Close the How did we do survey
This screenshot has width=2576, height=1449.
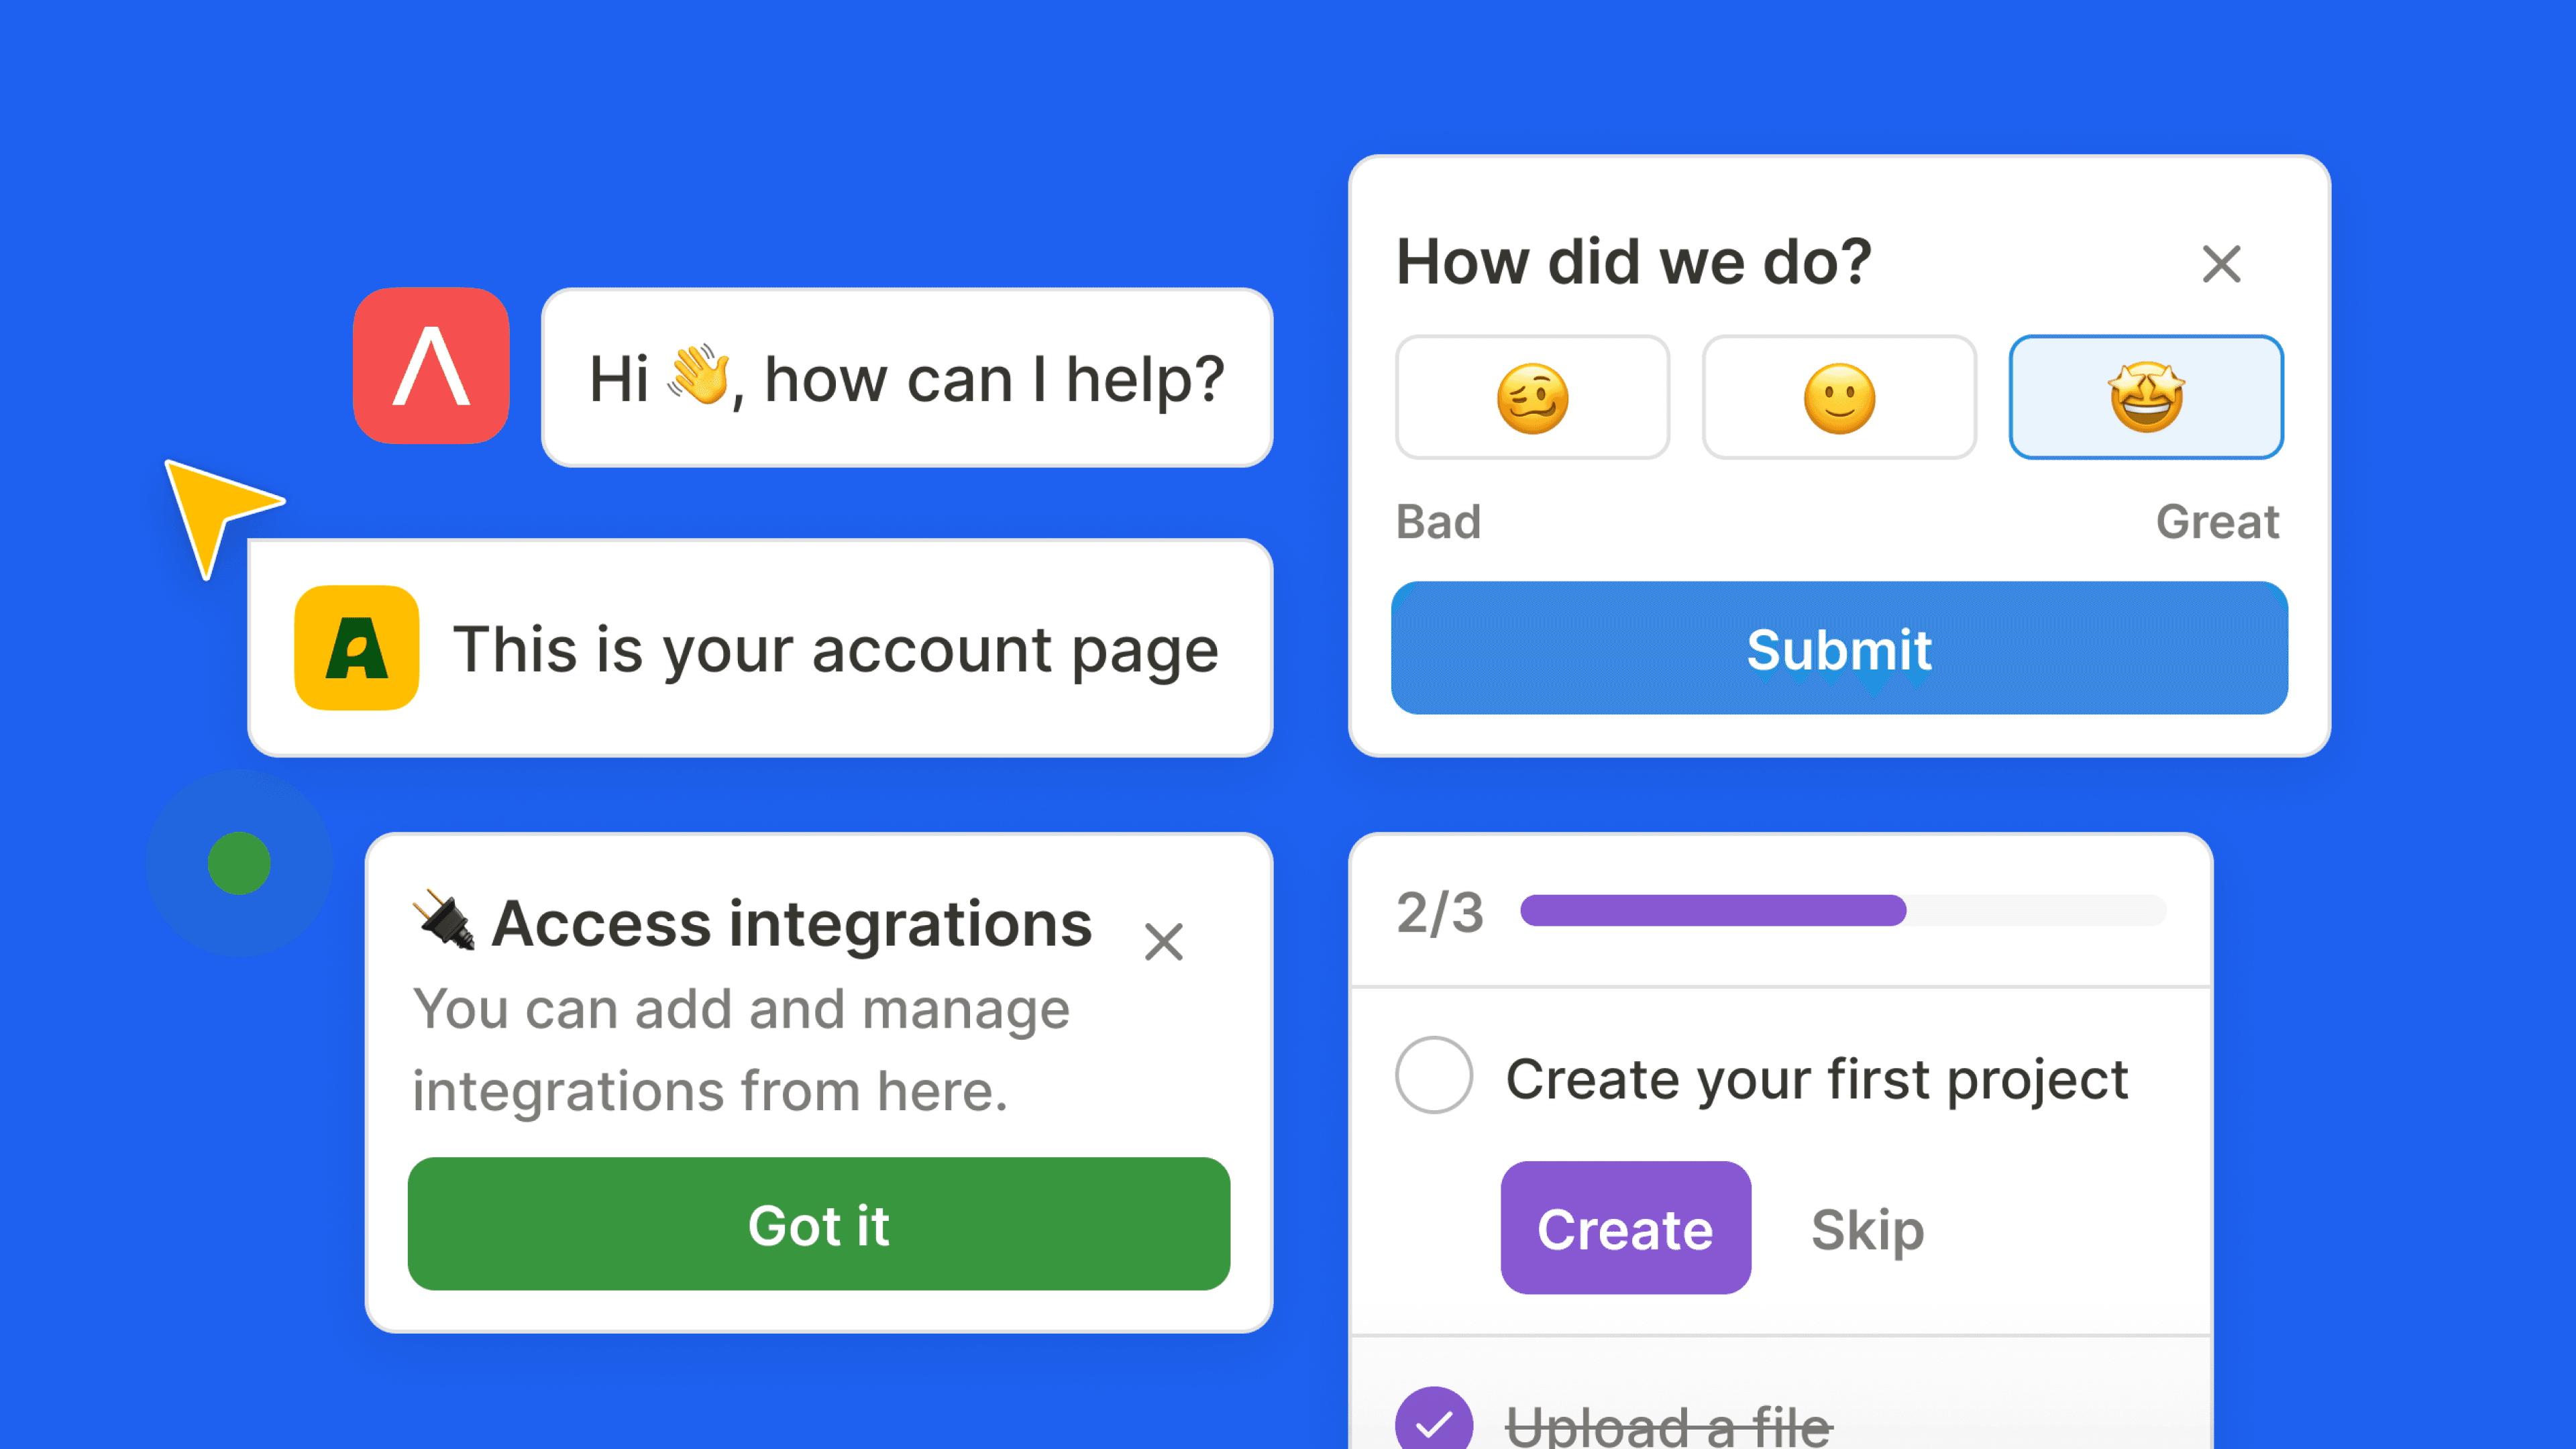click(x=2221, y=264)
